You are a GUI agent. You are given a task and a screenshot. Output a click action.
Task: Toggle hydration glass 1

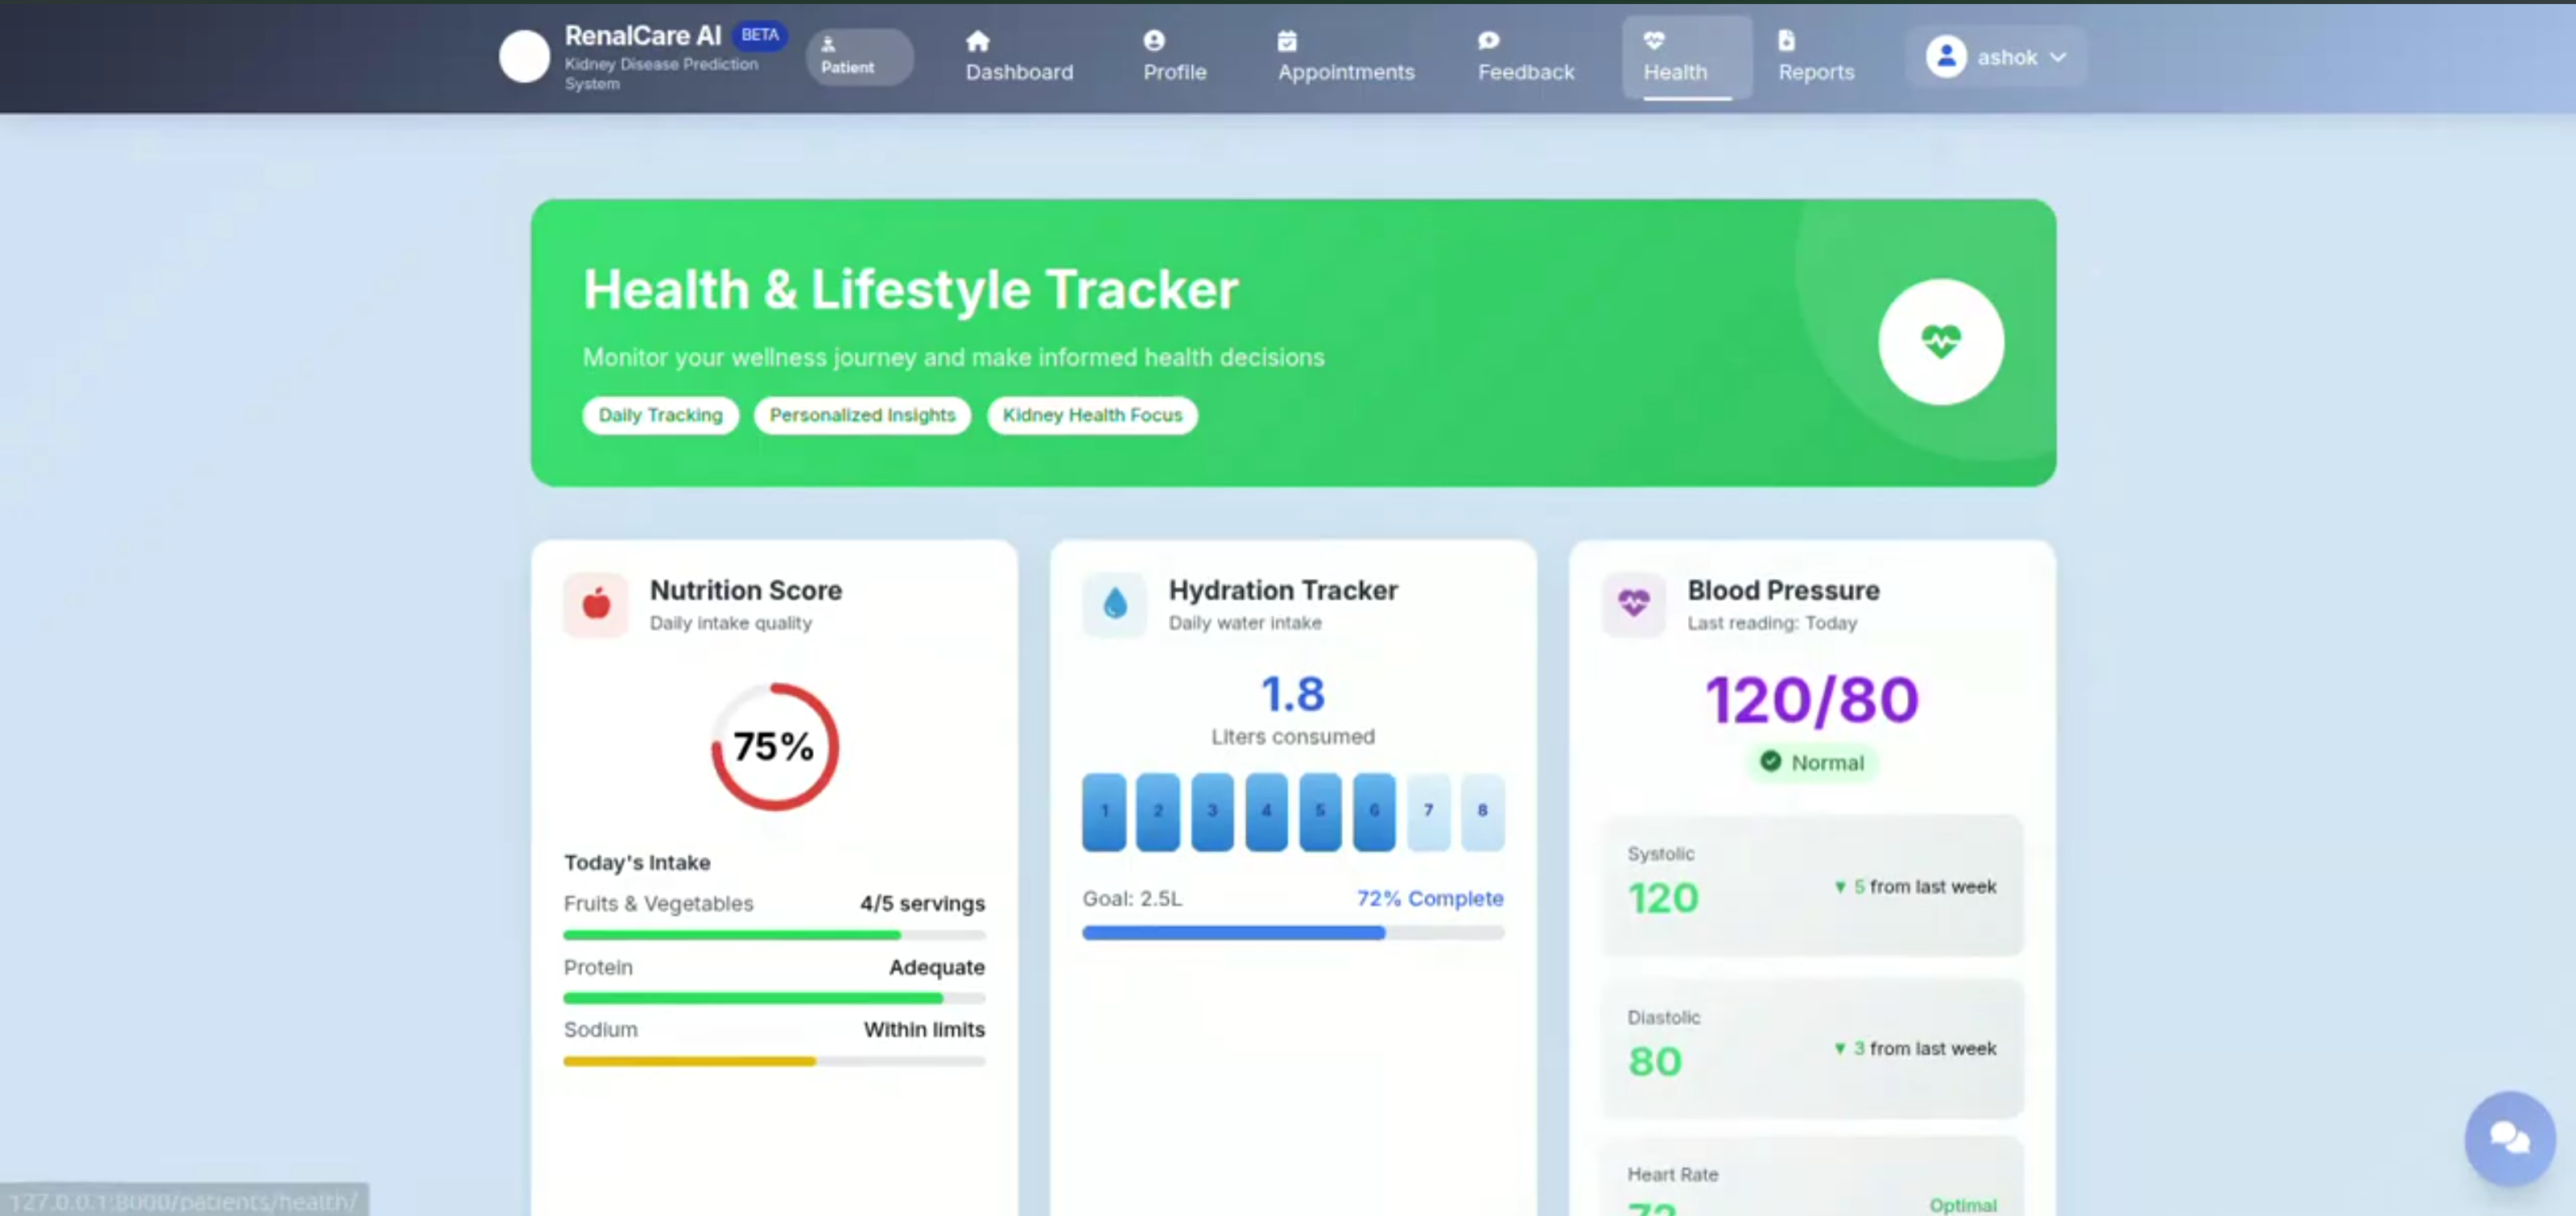point(1104,811)
